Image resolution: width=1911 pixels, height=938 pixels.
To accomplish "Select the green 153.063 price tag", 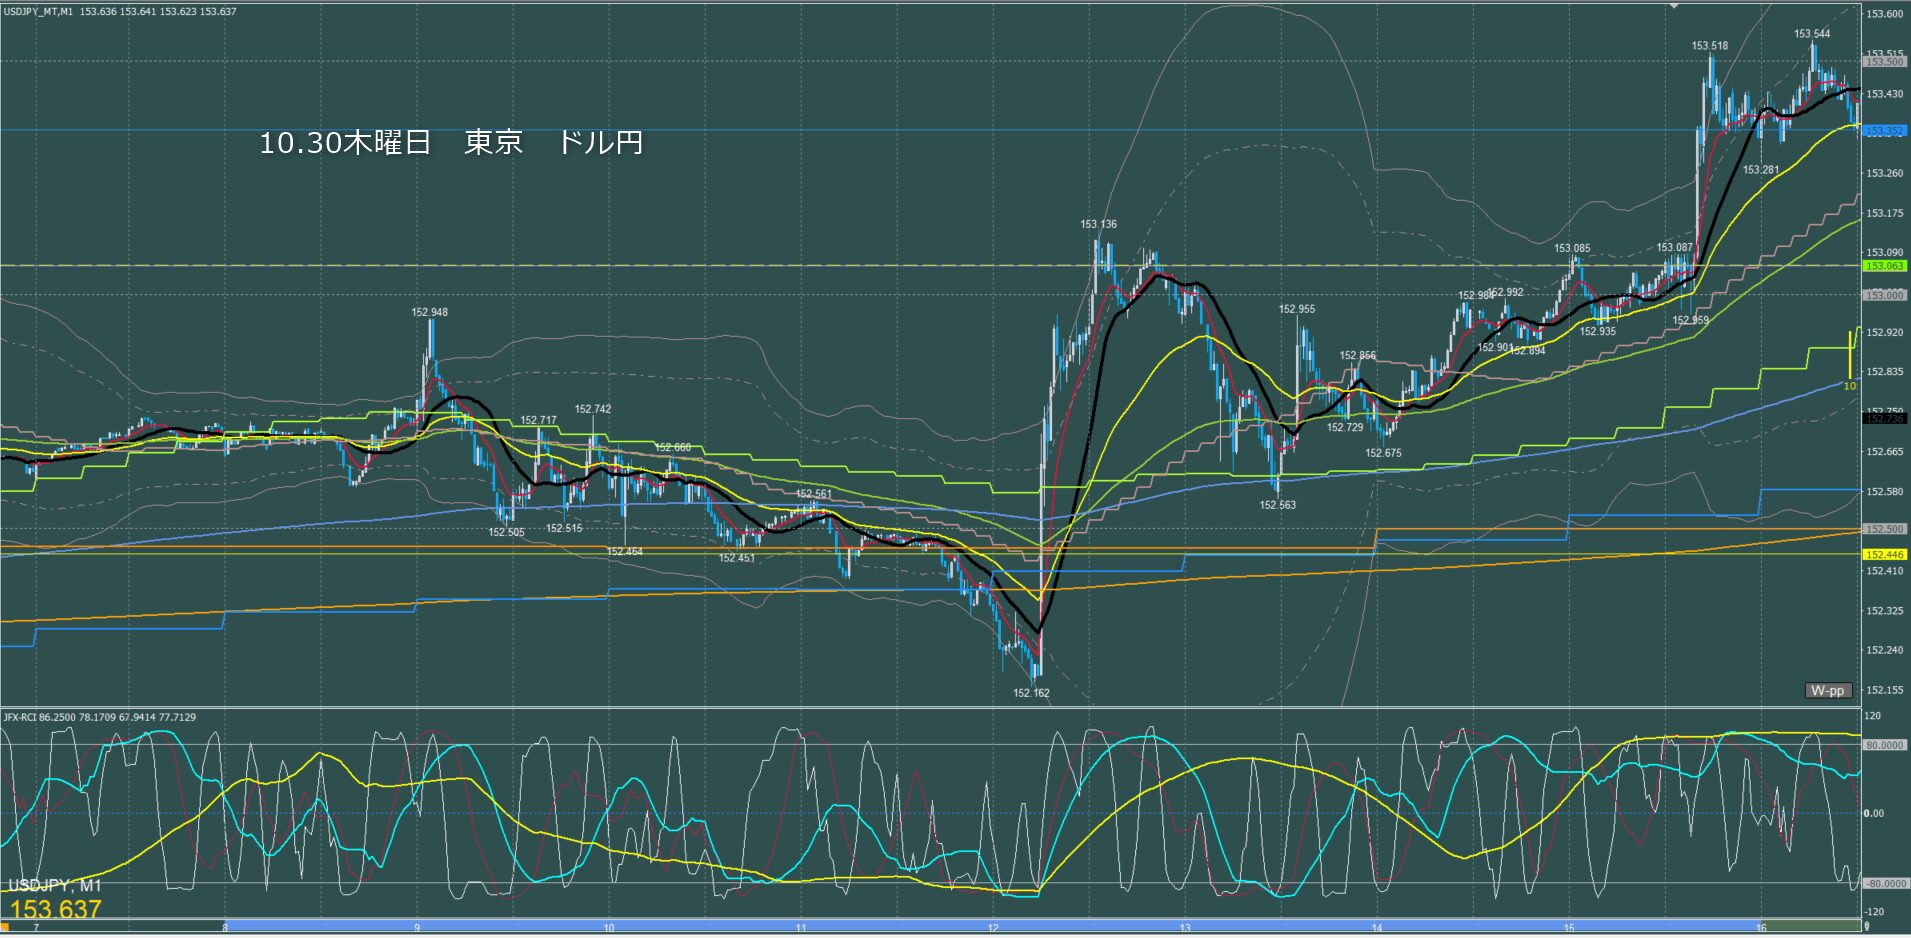I will pyautogui.click(x=1884, y=266).
